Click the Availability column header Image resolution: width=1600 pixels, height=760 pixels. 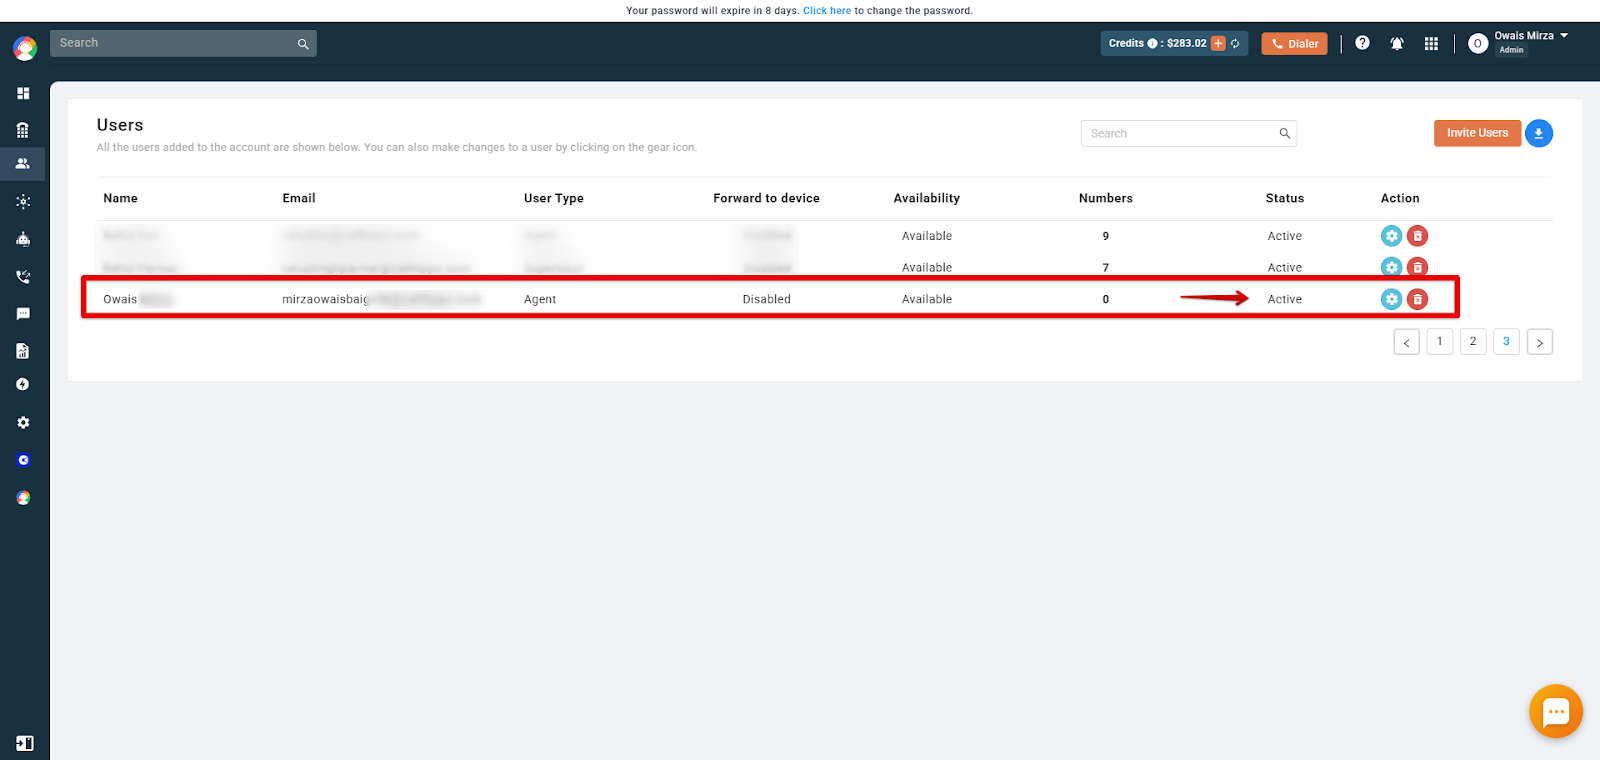click(x=927, y=198)
